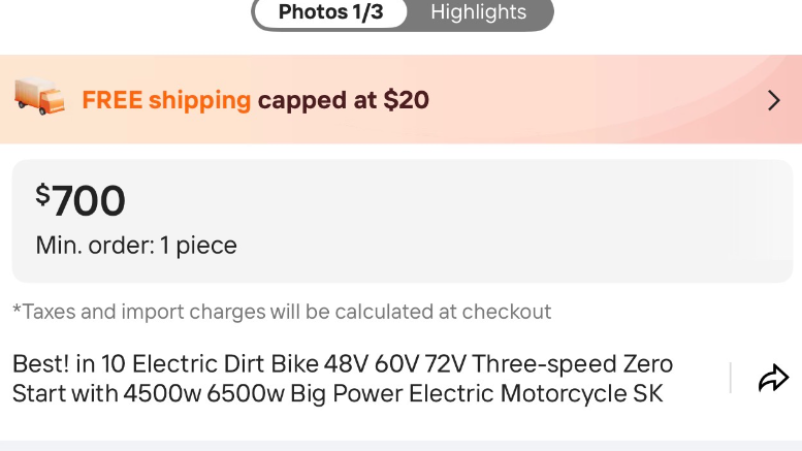
Task: Click 'Three-speed Zero' in the product title
Action: pyautogui.click(x=572, y=364)
